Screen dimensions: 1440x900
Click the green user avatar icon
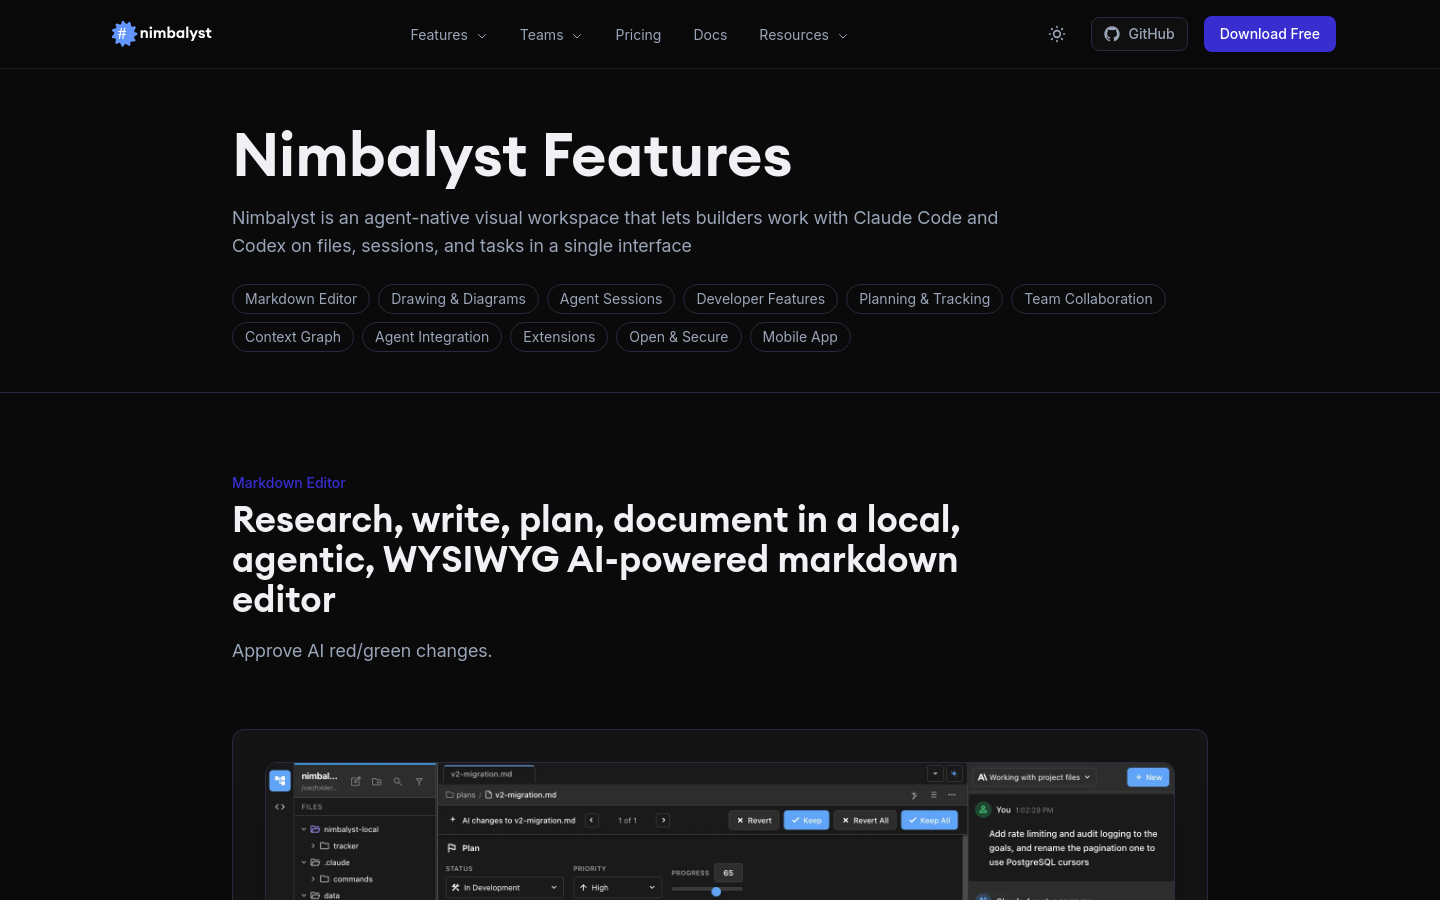(983, 810)
